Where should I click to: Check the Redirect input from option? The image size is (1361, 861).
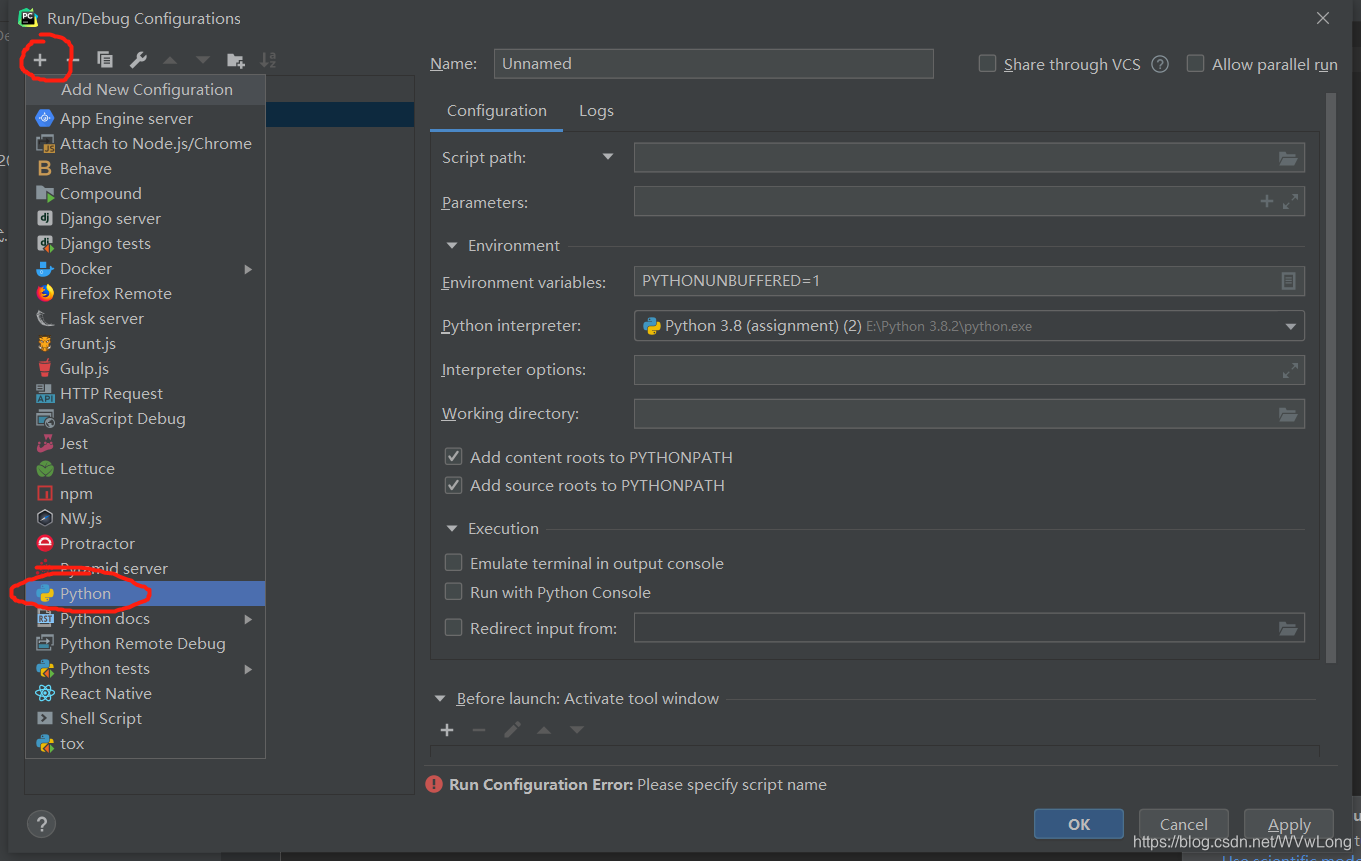(453, 628)
